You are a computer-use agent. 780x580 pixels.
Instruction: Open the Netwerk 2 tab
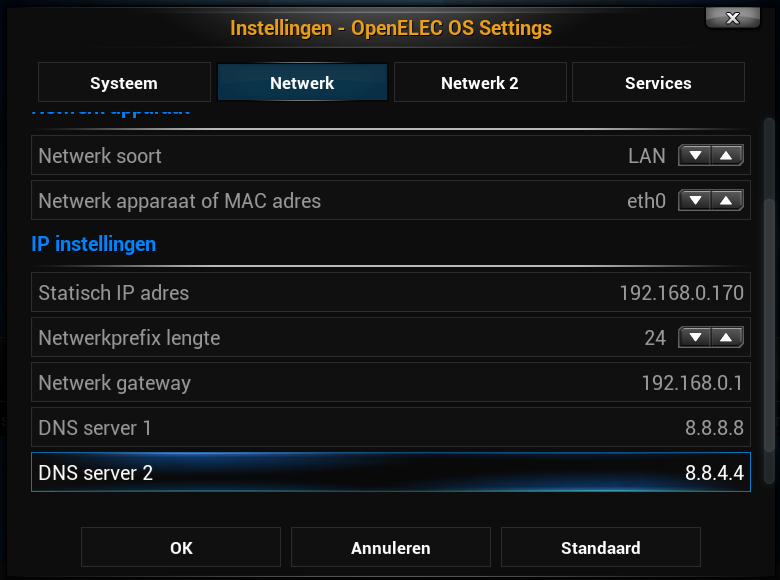pos(480,83)
